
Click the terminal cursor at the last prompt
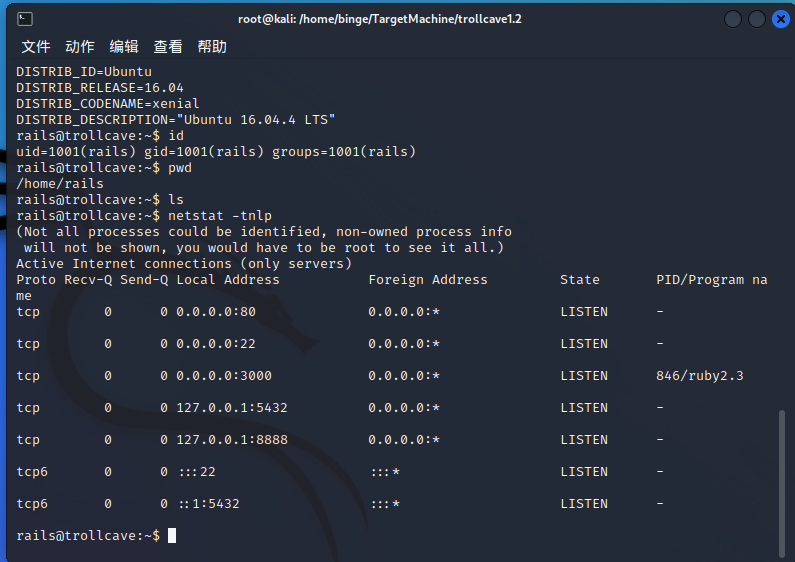172,536
